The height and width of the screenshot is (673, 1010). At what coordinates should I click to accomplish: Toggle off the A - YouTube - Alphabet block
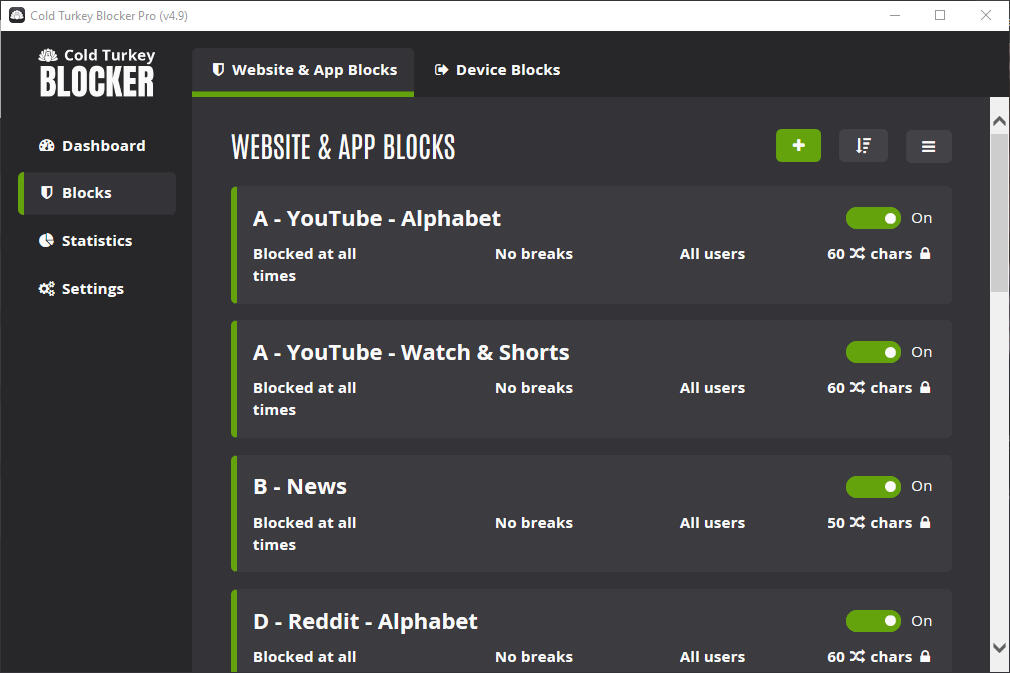pyautogui.click(x=873, y=218)
